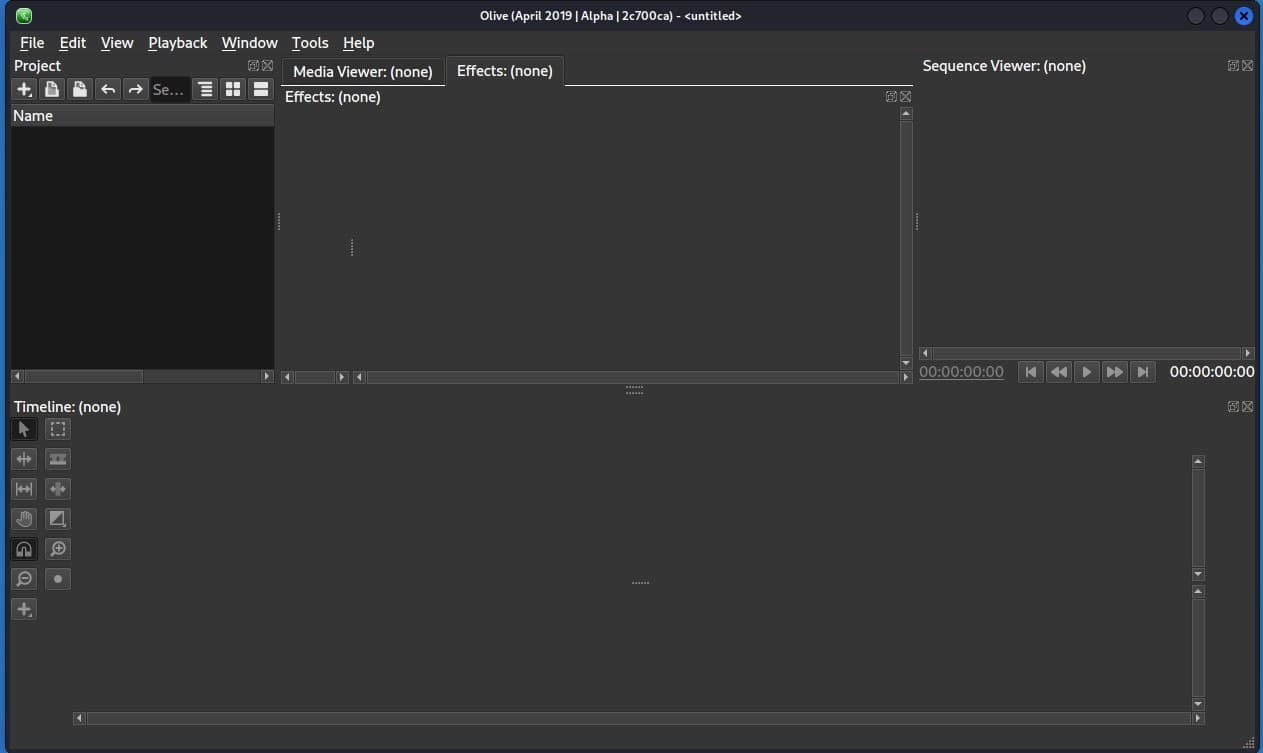Image resolution: width=1263 pixels, height=753 pixels.
Task: Close the Olive window
Action: (1244, 16)
